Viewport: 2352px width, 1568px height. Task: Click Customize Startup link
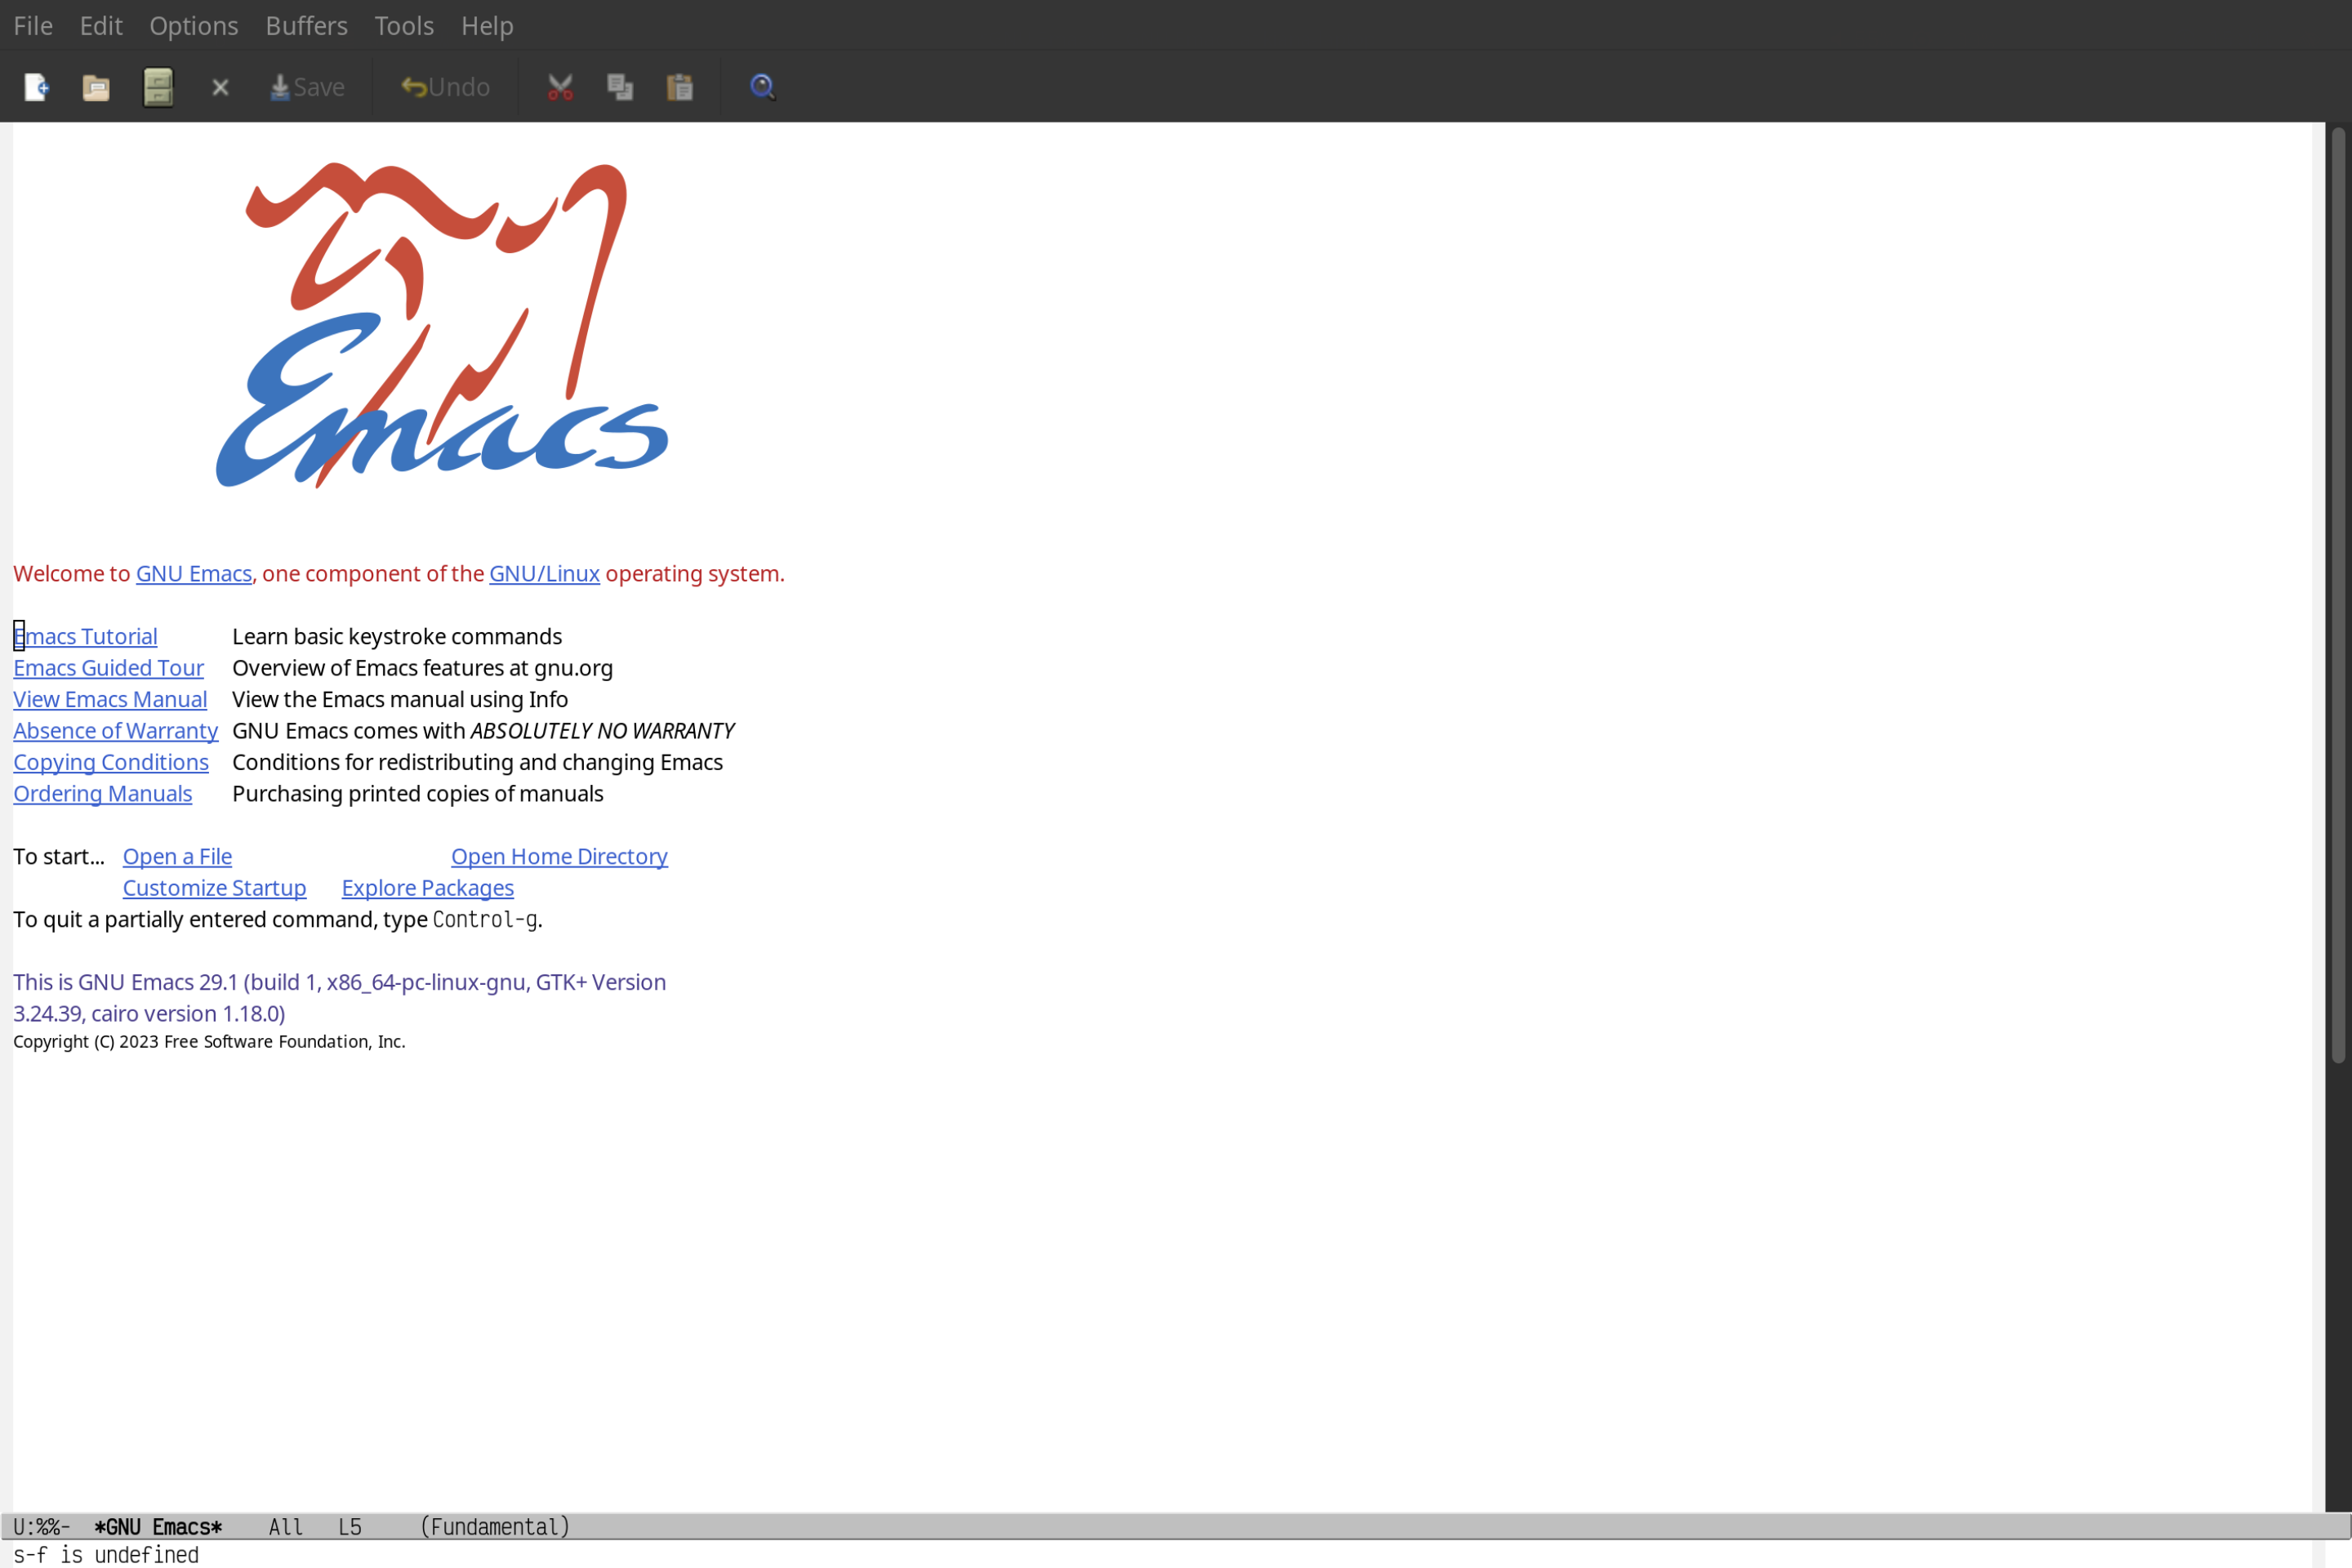[x=213, y=887]
